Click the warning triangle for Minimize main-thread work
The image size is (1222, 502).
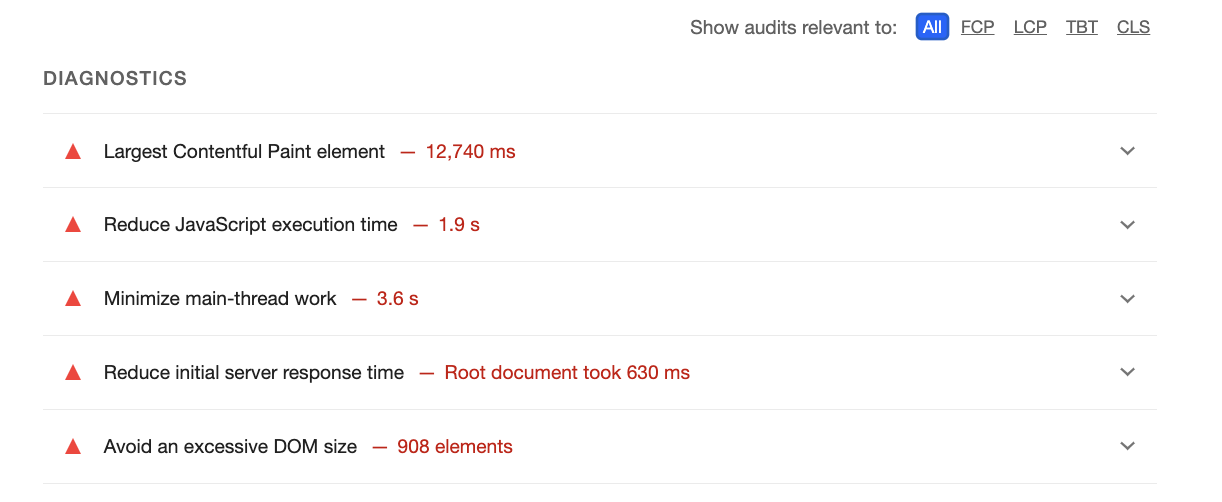pyautogui.click(x=72, y=299)
